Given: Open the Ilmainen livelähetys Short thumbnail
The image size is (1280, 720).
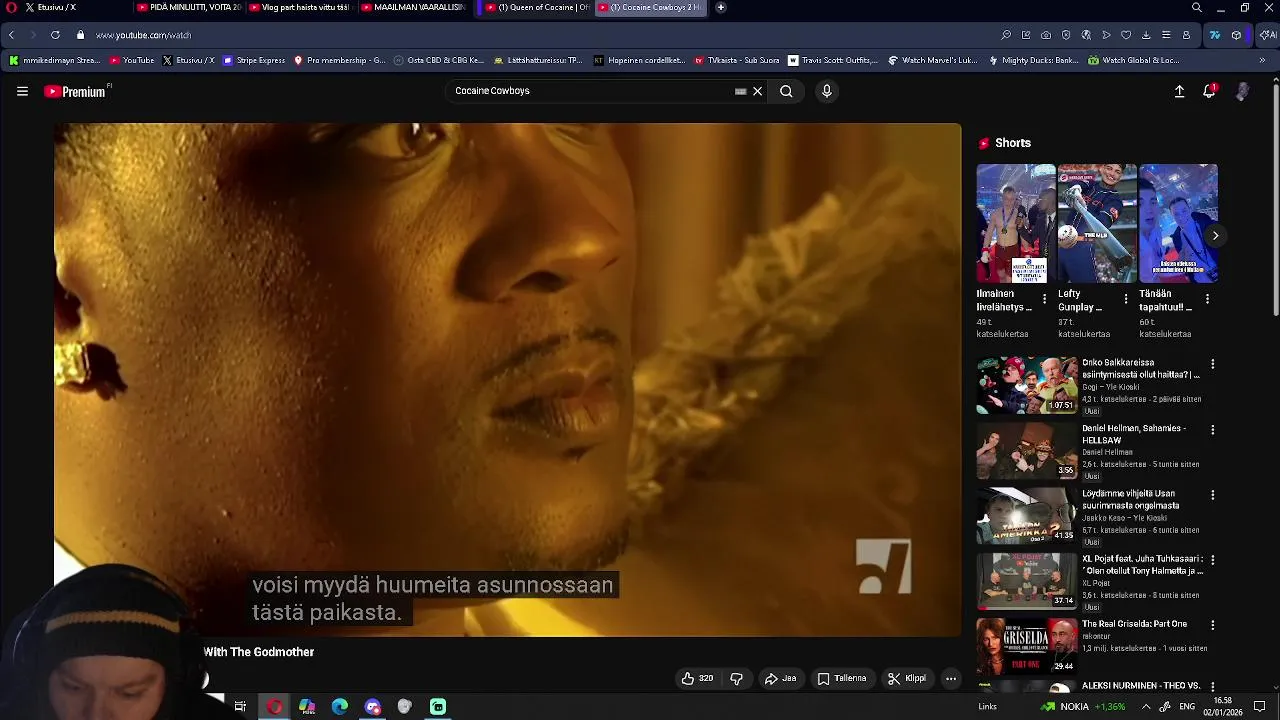Looking at the screenshot, I should 1016,224.
